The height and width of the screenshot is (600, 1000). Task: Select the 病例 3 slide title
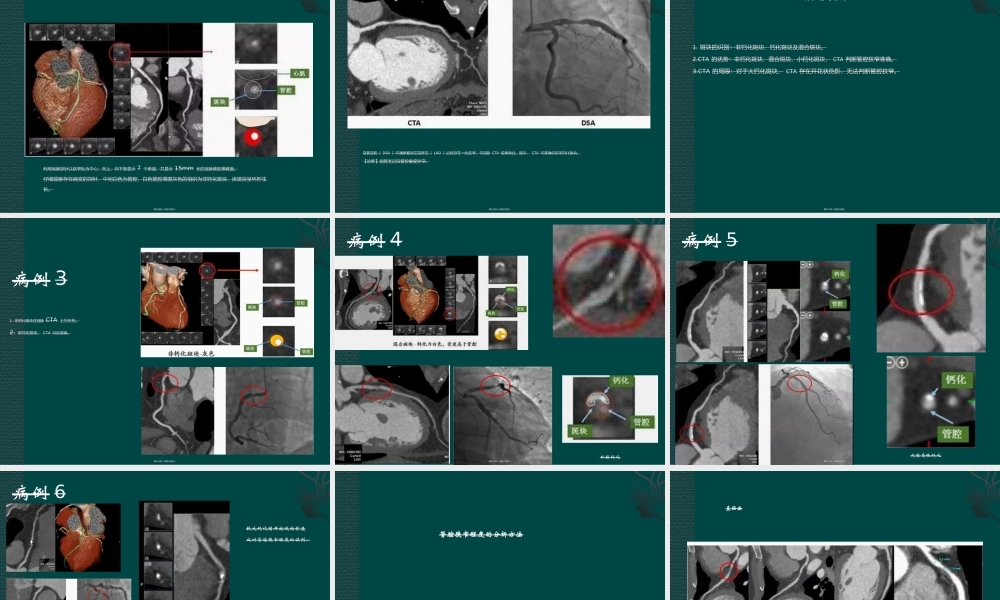(x=40, y=278)
